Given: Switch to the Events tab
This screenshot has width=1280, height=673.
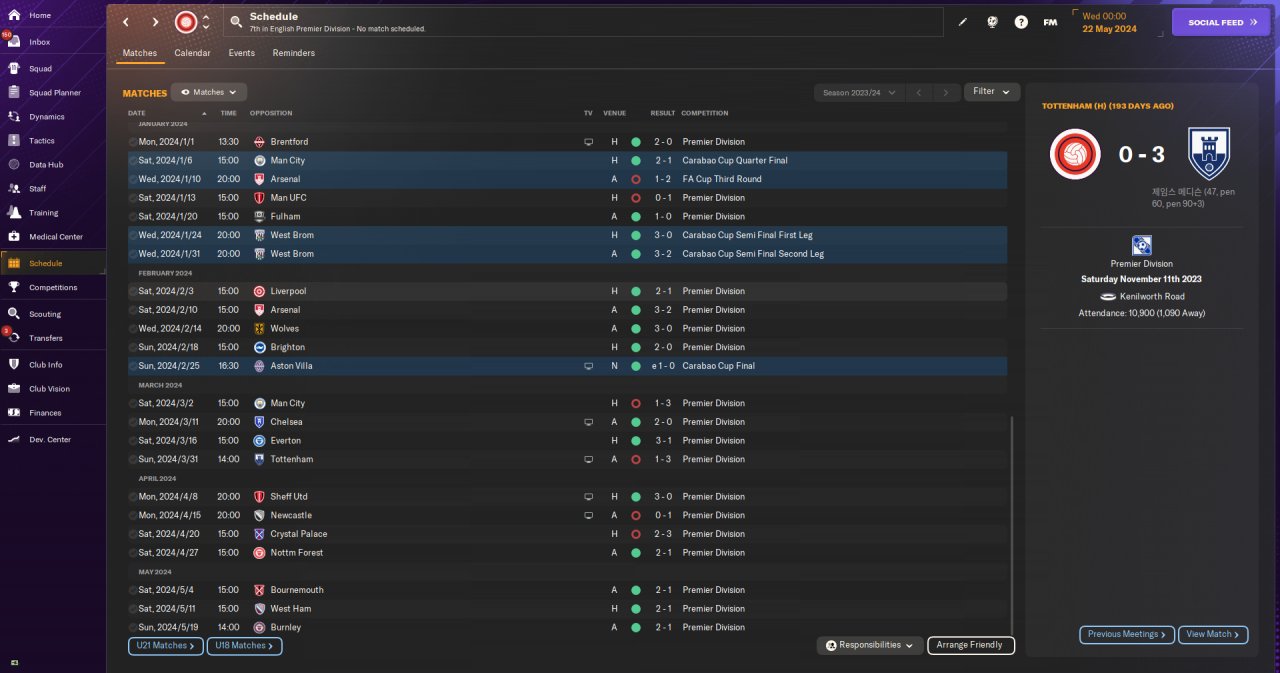Looking at the screenshot, I should [x=242, y=53].
